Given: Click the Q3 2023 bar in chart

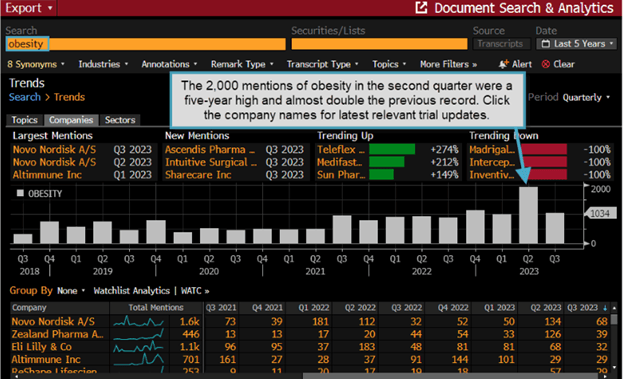Looking at the screenshot, I should pos(555,228).
